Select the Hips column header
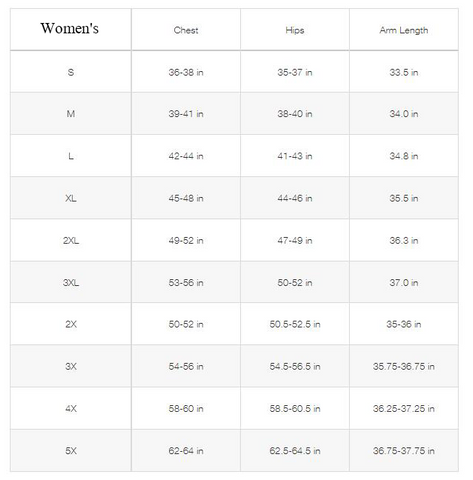The image size is (473, 480). [x=295, y=30]
